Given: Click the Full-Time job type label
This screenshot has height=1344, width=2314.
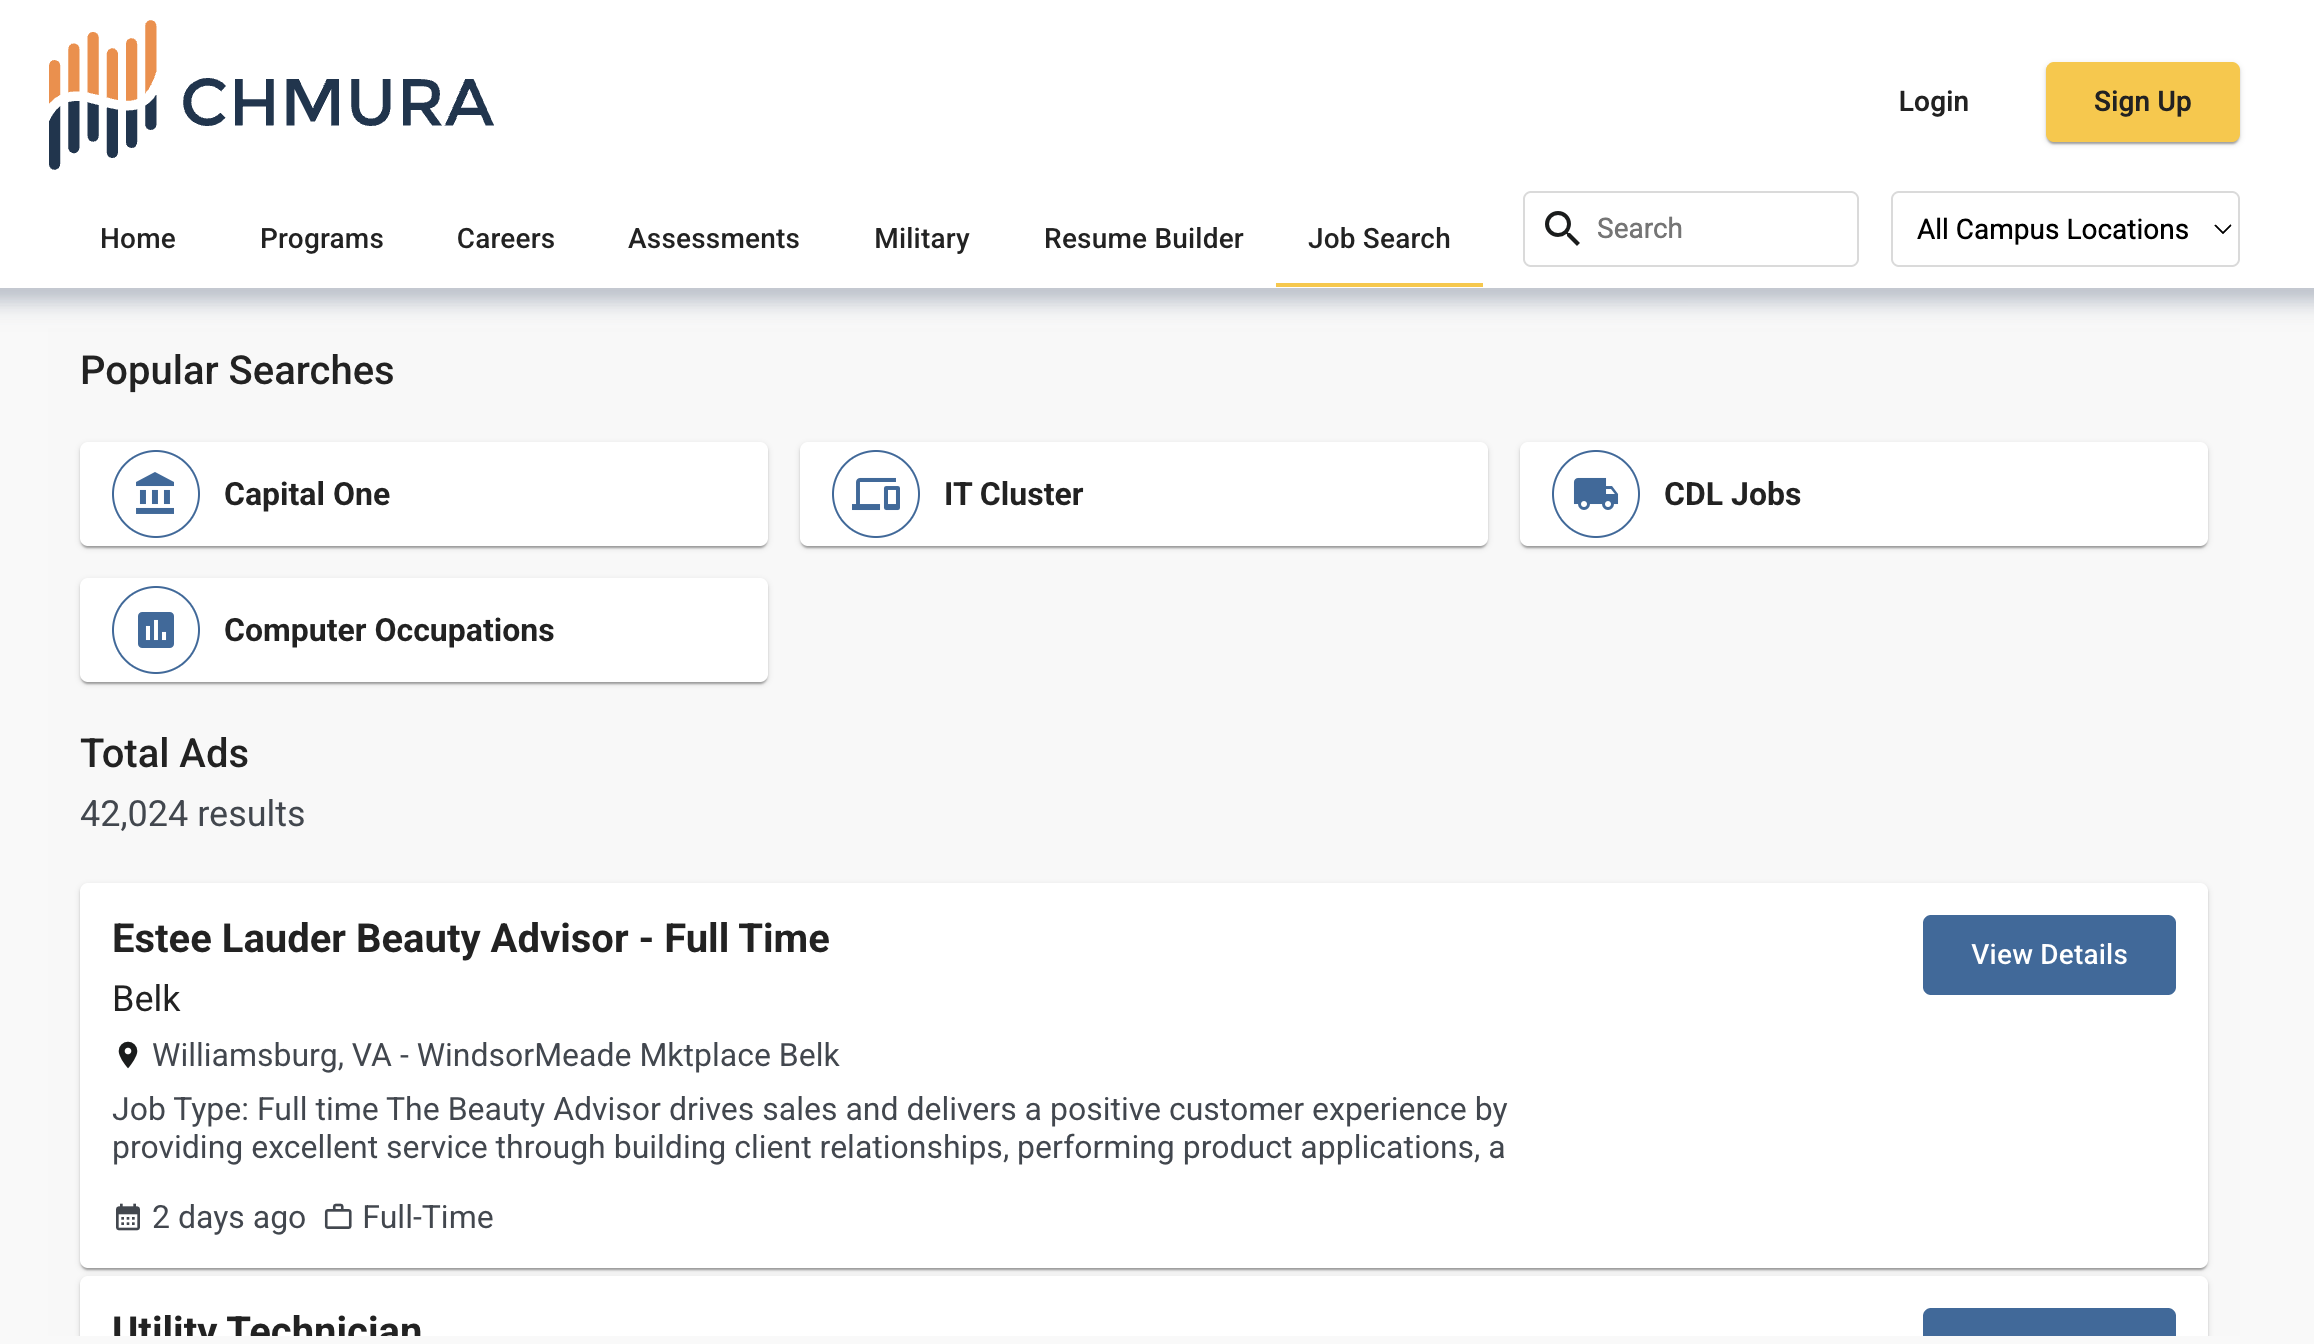Looking at the screenshot, I should tap(428, 1217).
